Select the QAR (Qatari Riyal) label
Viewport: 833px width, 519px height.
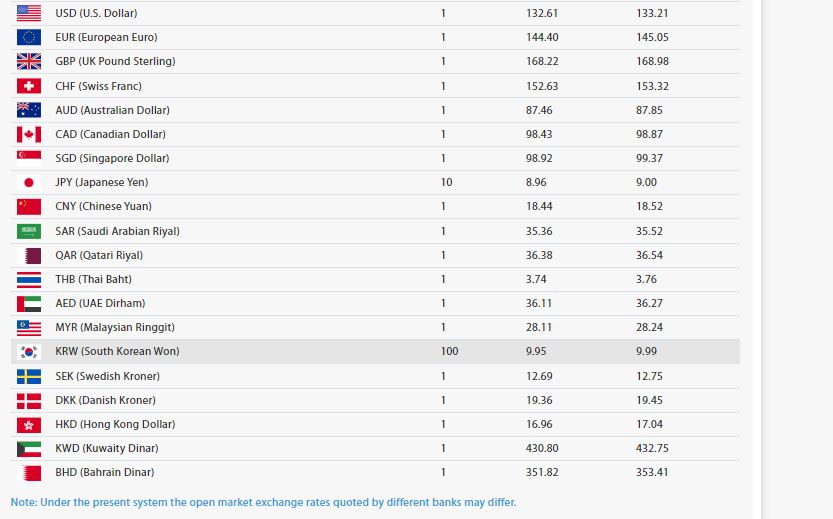click(x=99, y=255)
